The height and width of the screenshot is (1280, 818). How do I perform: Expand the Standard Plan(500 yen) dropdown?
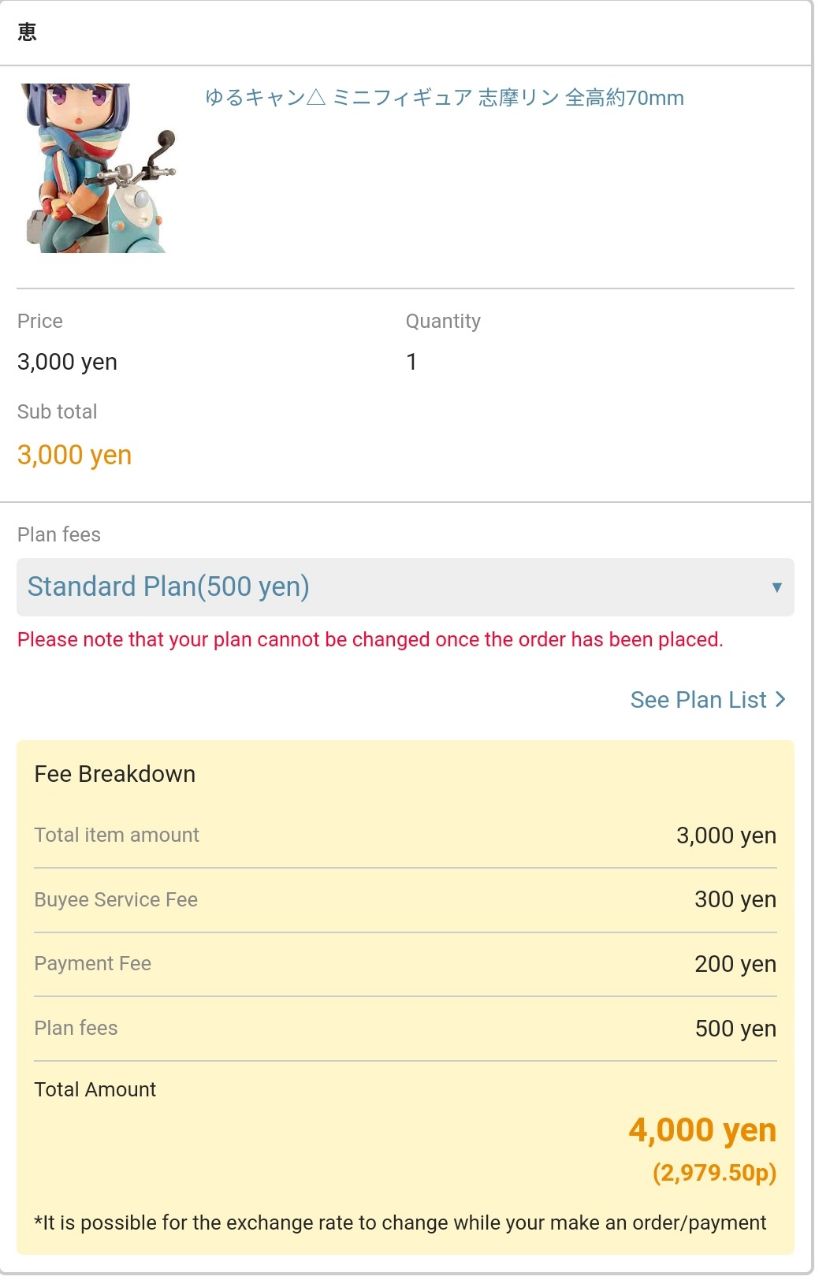point(405,587)
